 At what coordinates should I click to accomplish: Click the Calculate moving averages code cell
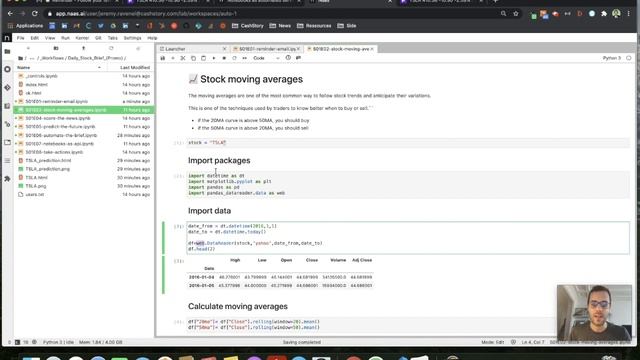coord(408,324)
